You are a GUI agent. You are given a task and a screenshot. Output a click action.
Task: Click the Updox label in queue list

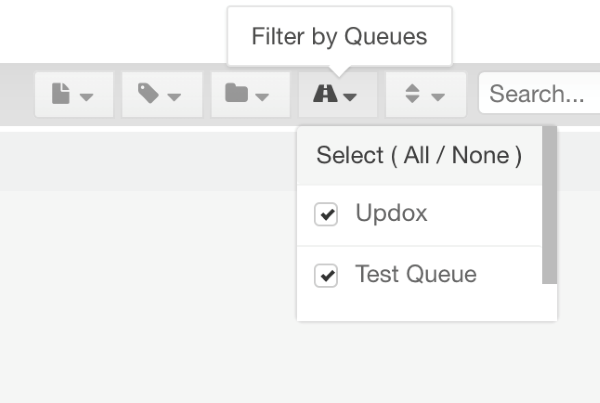pos(391,214)
